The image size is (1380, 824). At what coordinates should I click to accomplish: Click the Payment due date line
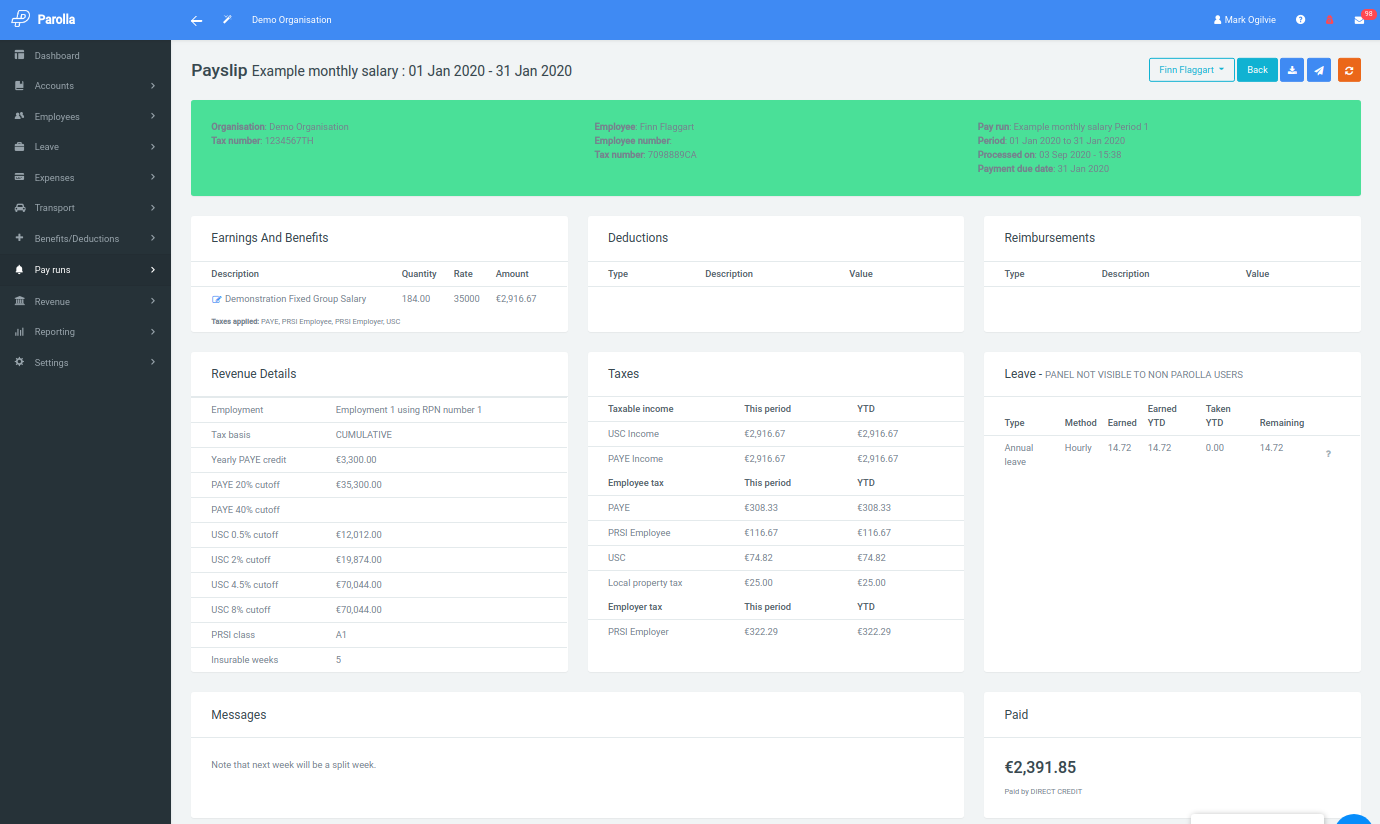(x=1043, y=169)
